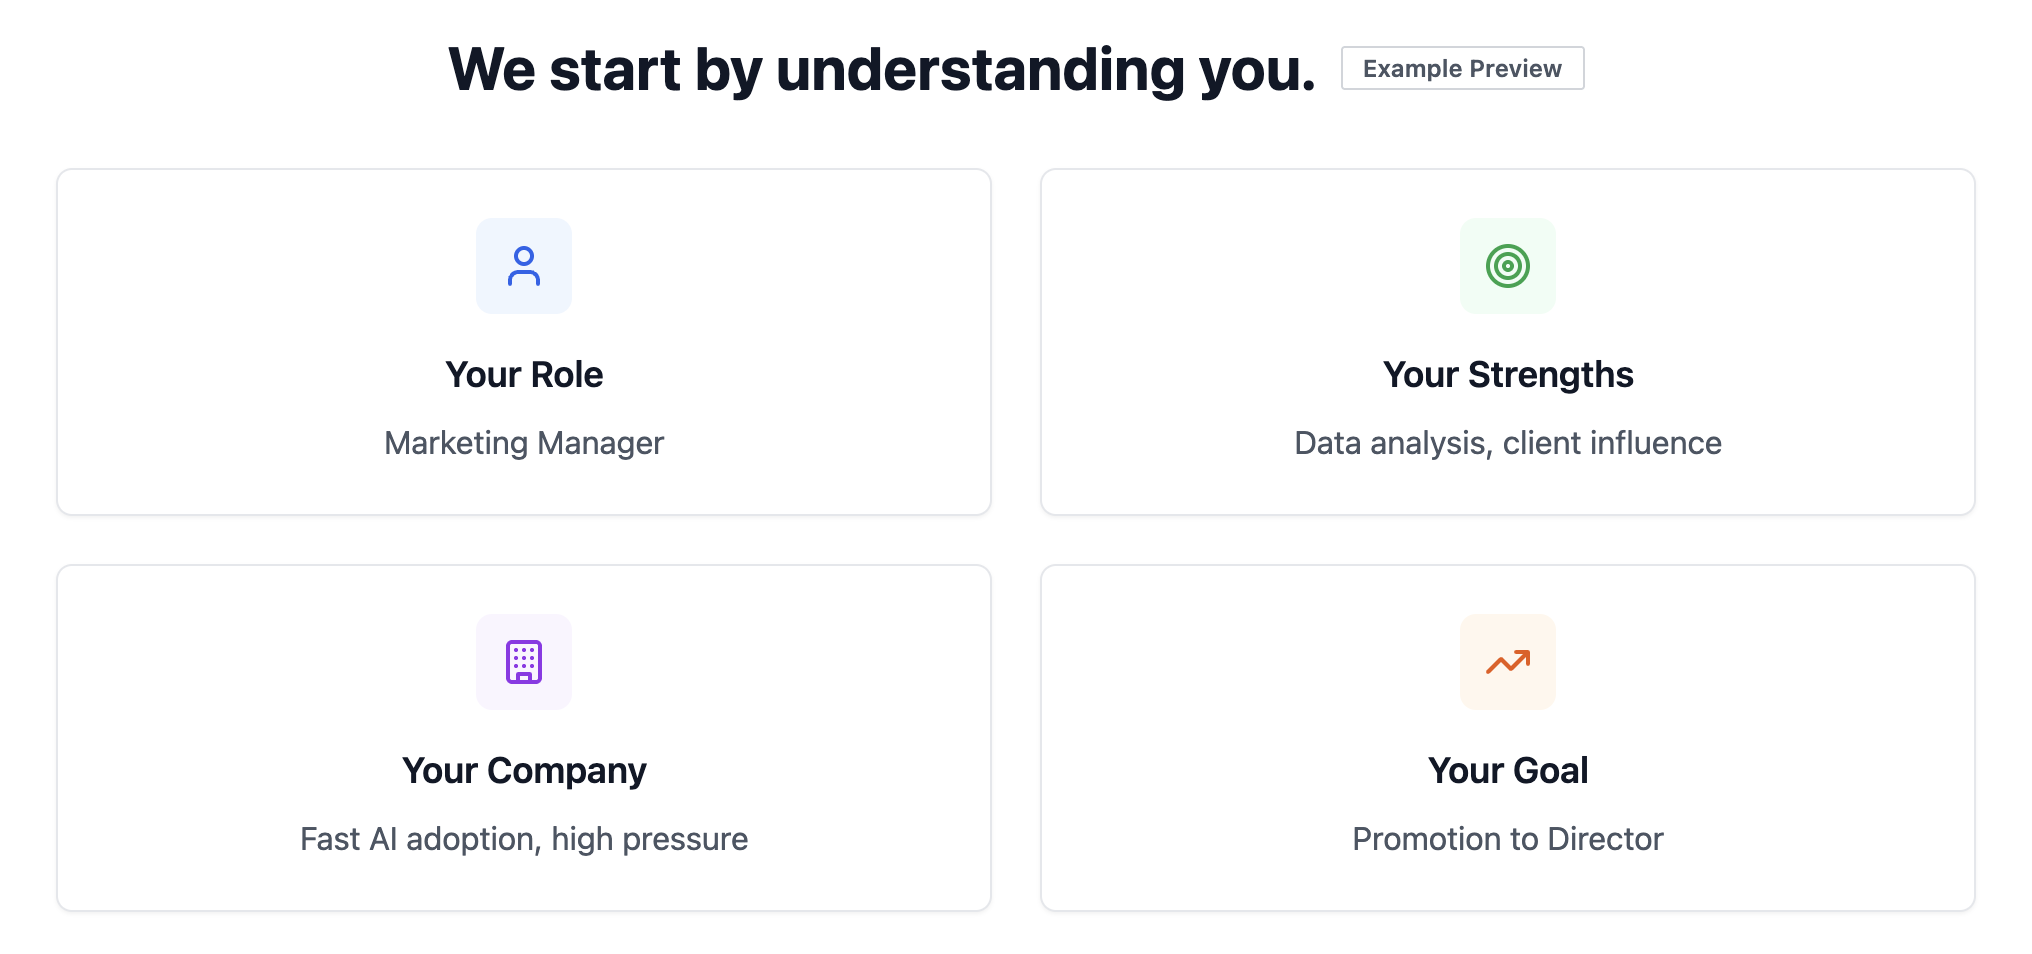Image resolution: width=2032 pixels, height=954 pixels.
Task: Click the word "Director" in the goal card
Action: 1605,839
